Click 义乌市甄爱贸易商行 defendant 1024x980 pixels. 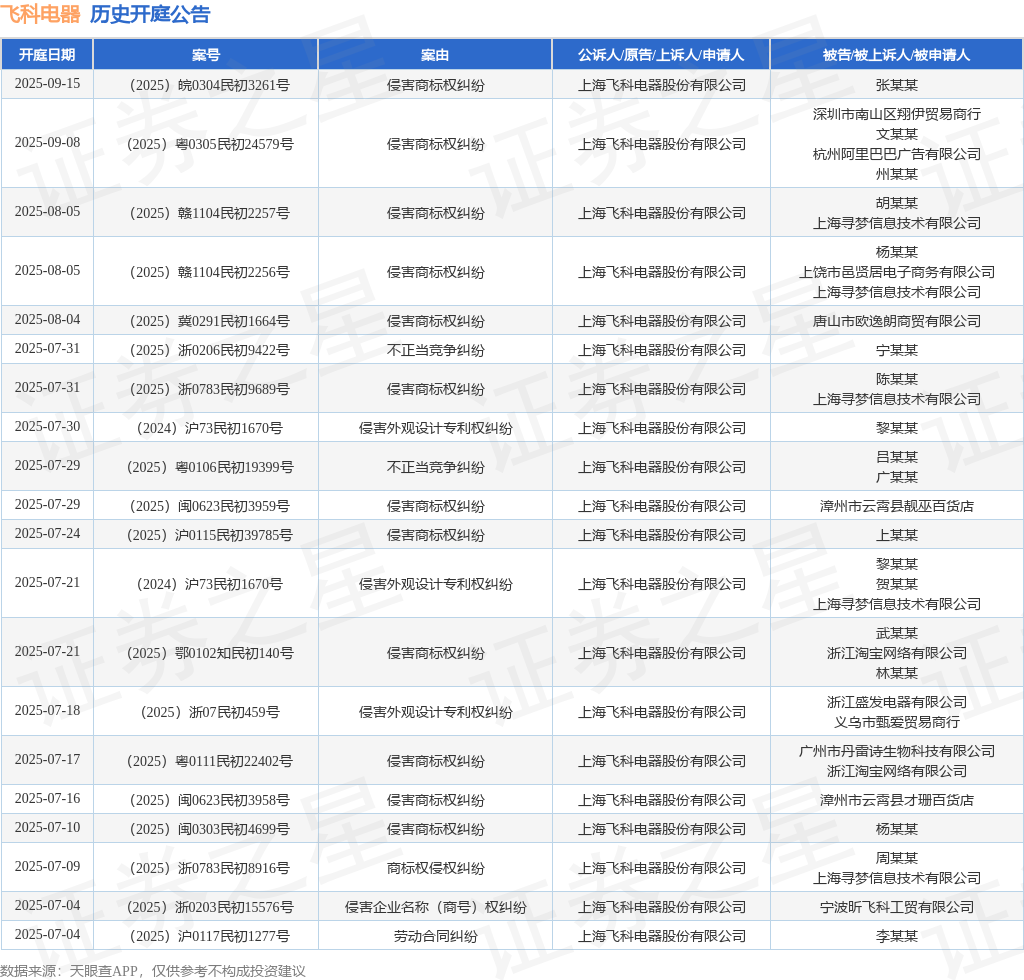[x=897, y=722]
